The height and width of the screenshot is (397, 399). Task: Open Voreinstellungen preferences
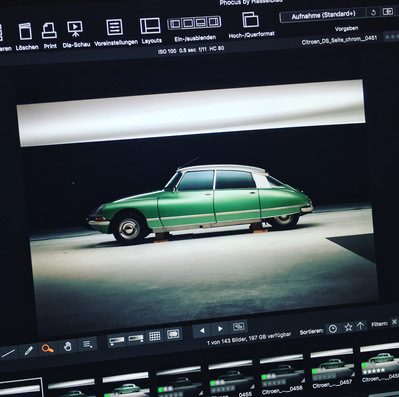[x=114, y=27]
